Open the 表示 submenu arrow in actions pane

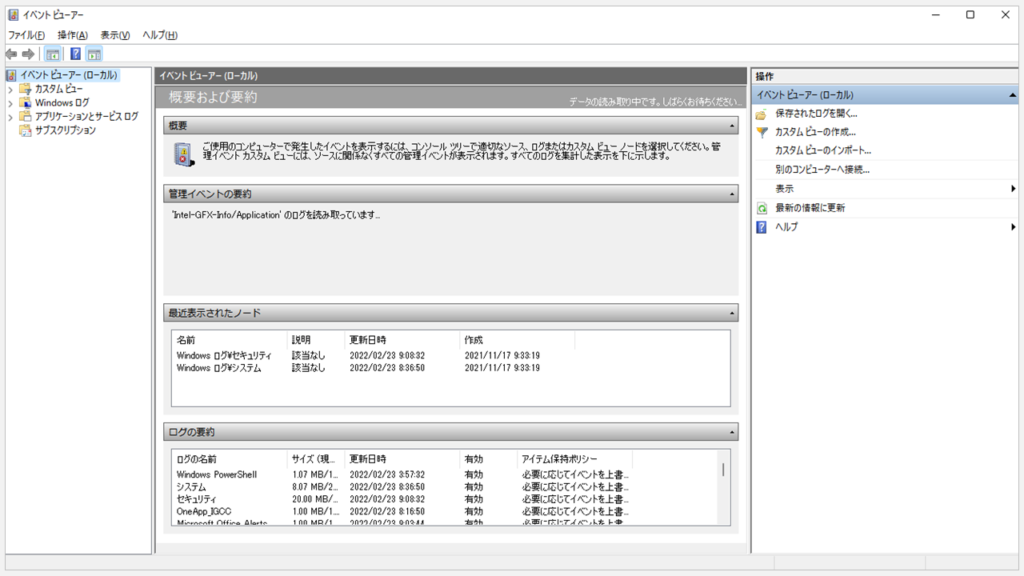(1012, 189)
